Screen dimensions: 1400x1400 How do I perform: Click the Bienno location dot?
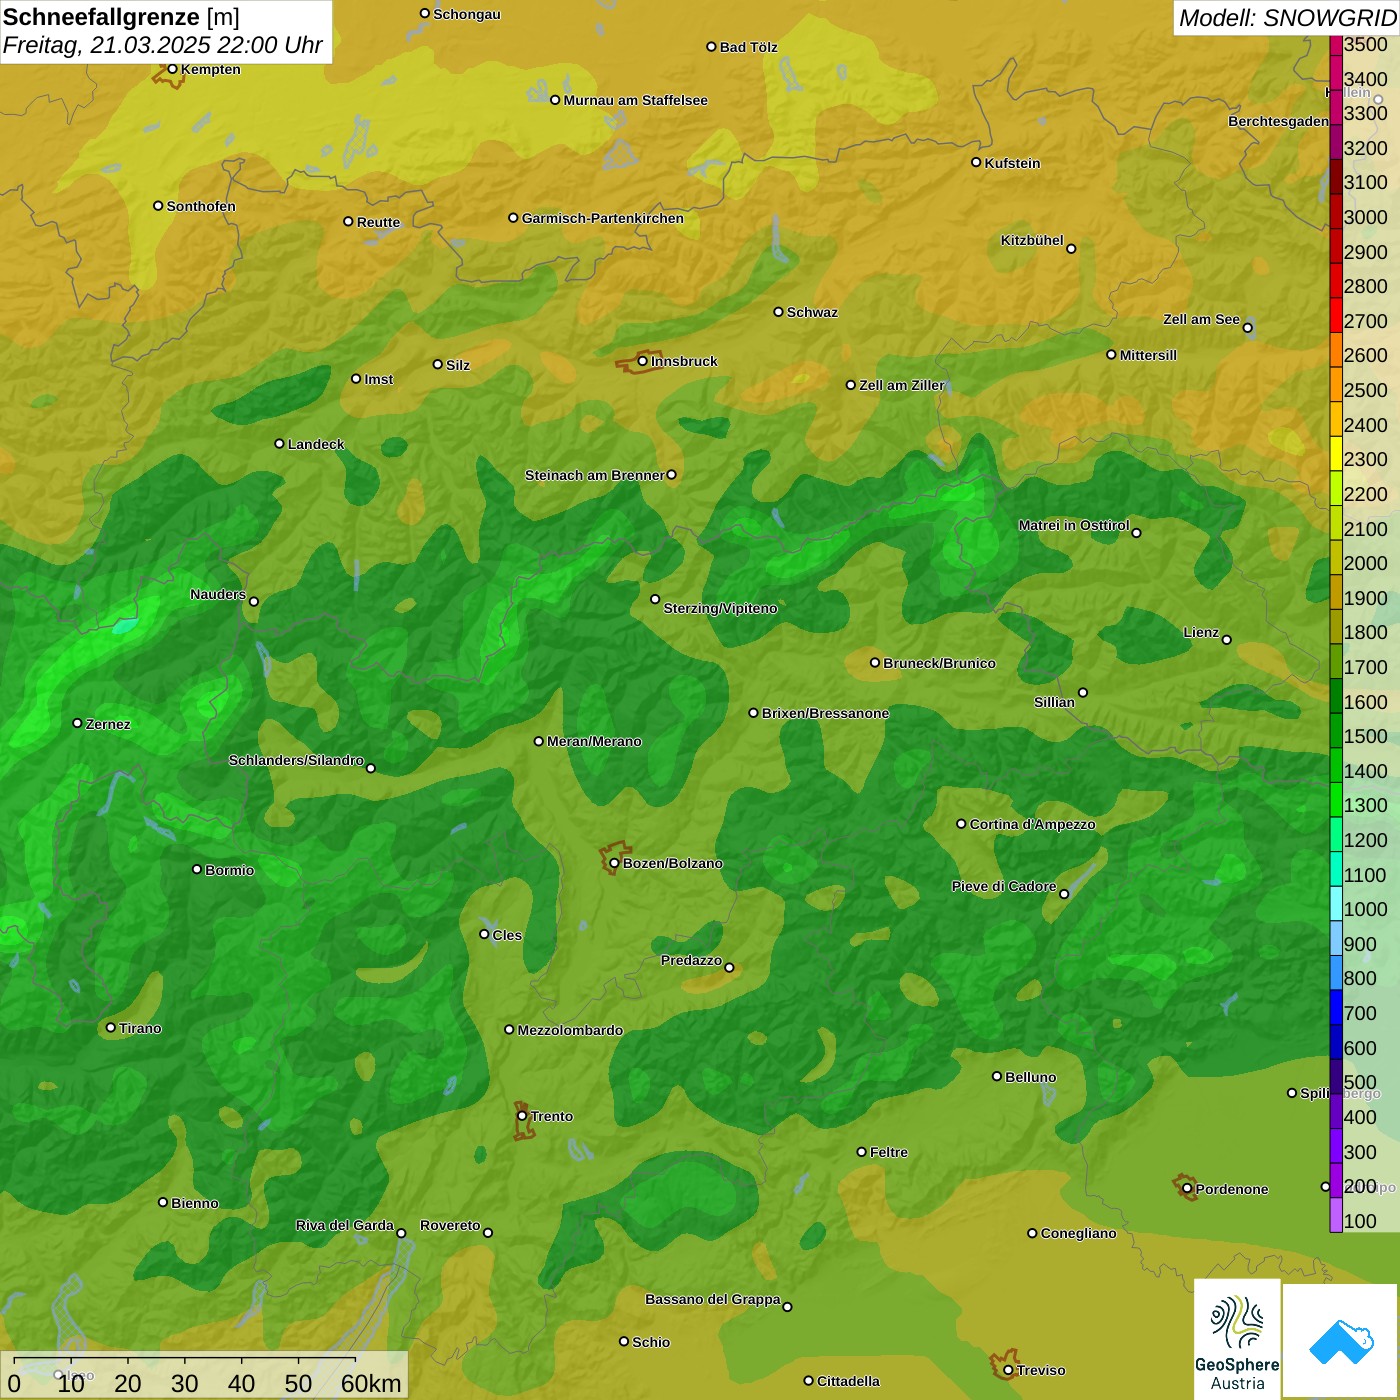coord(163,1202)
